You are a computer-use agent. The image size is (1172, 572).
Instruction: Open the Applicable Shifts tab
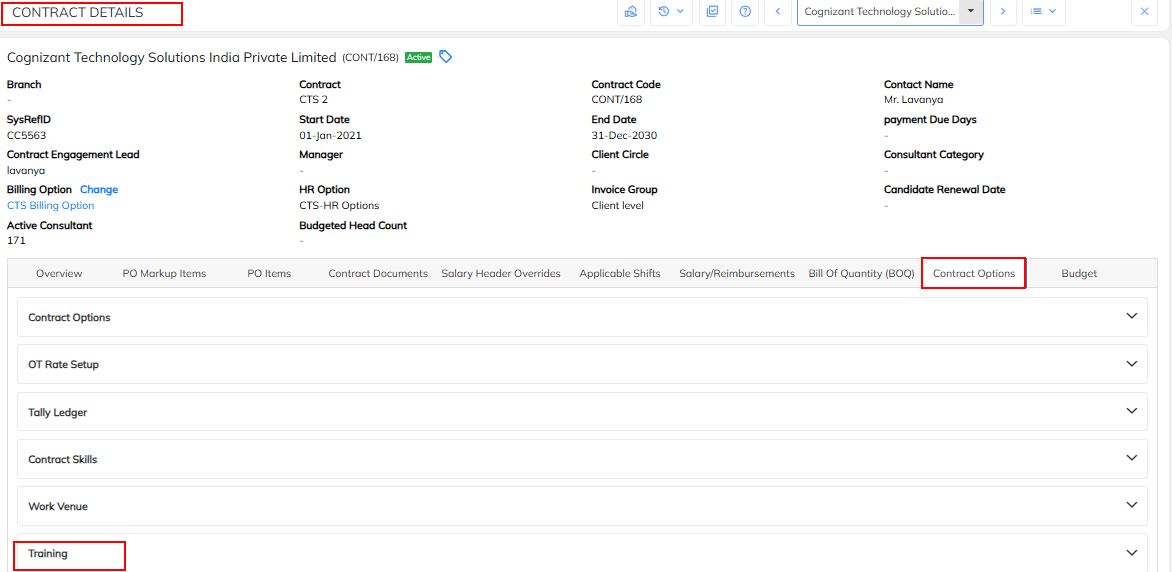pyautogui.click(x=620, y=274)
